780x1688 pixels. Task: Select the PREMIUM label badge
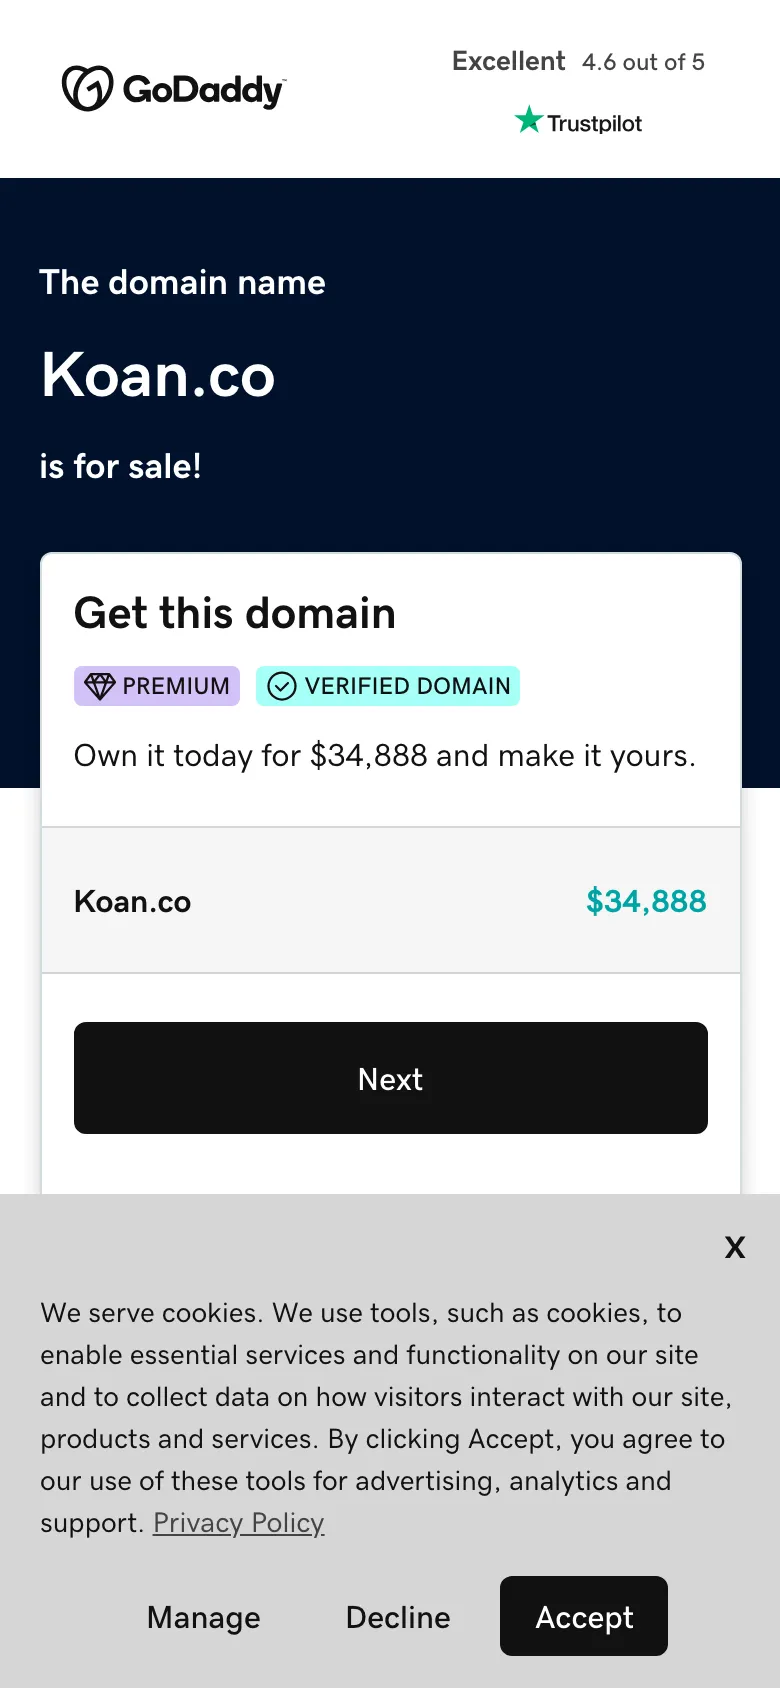(156, 686)
